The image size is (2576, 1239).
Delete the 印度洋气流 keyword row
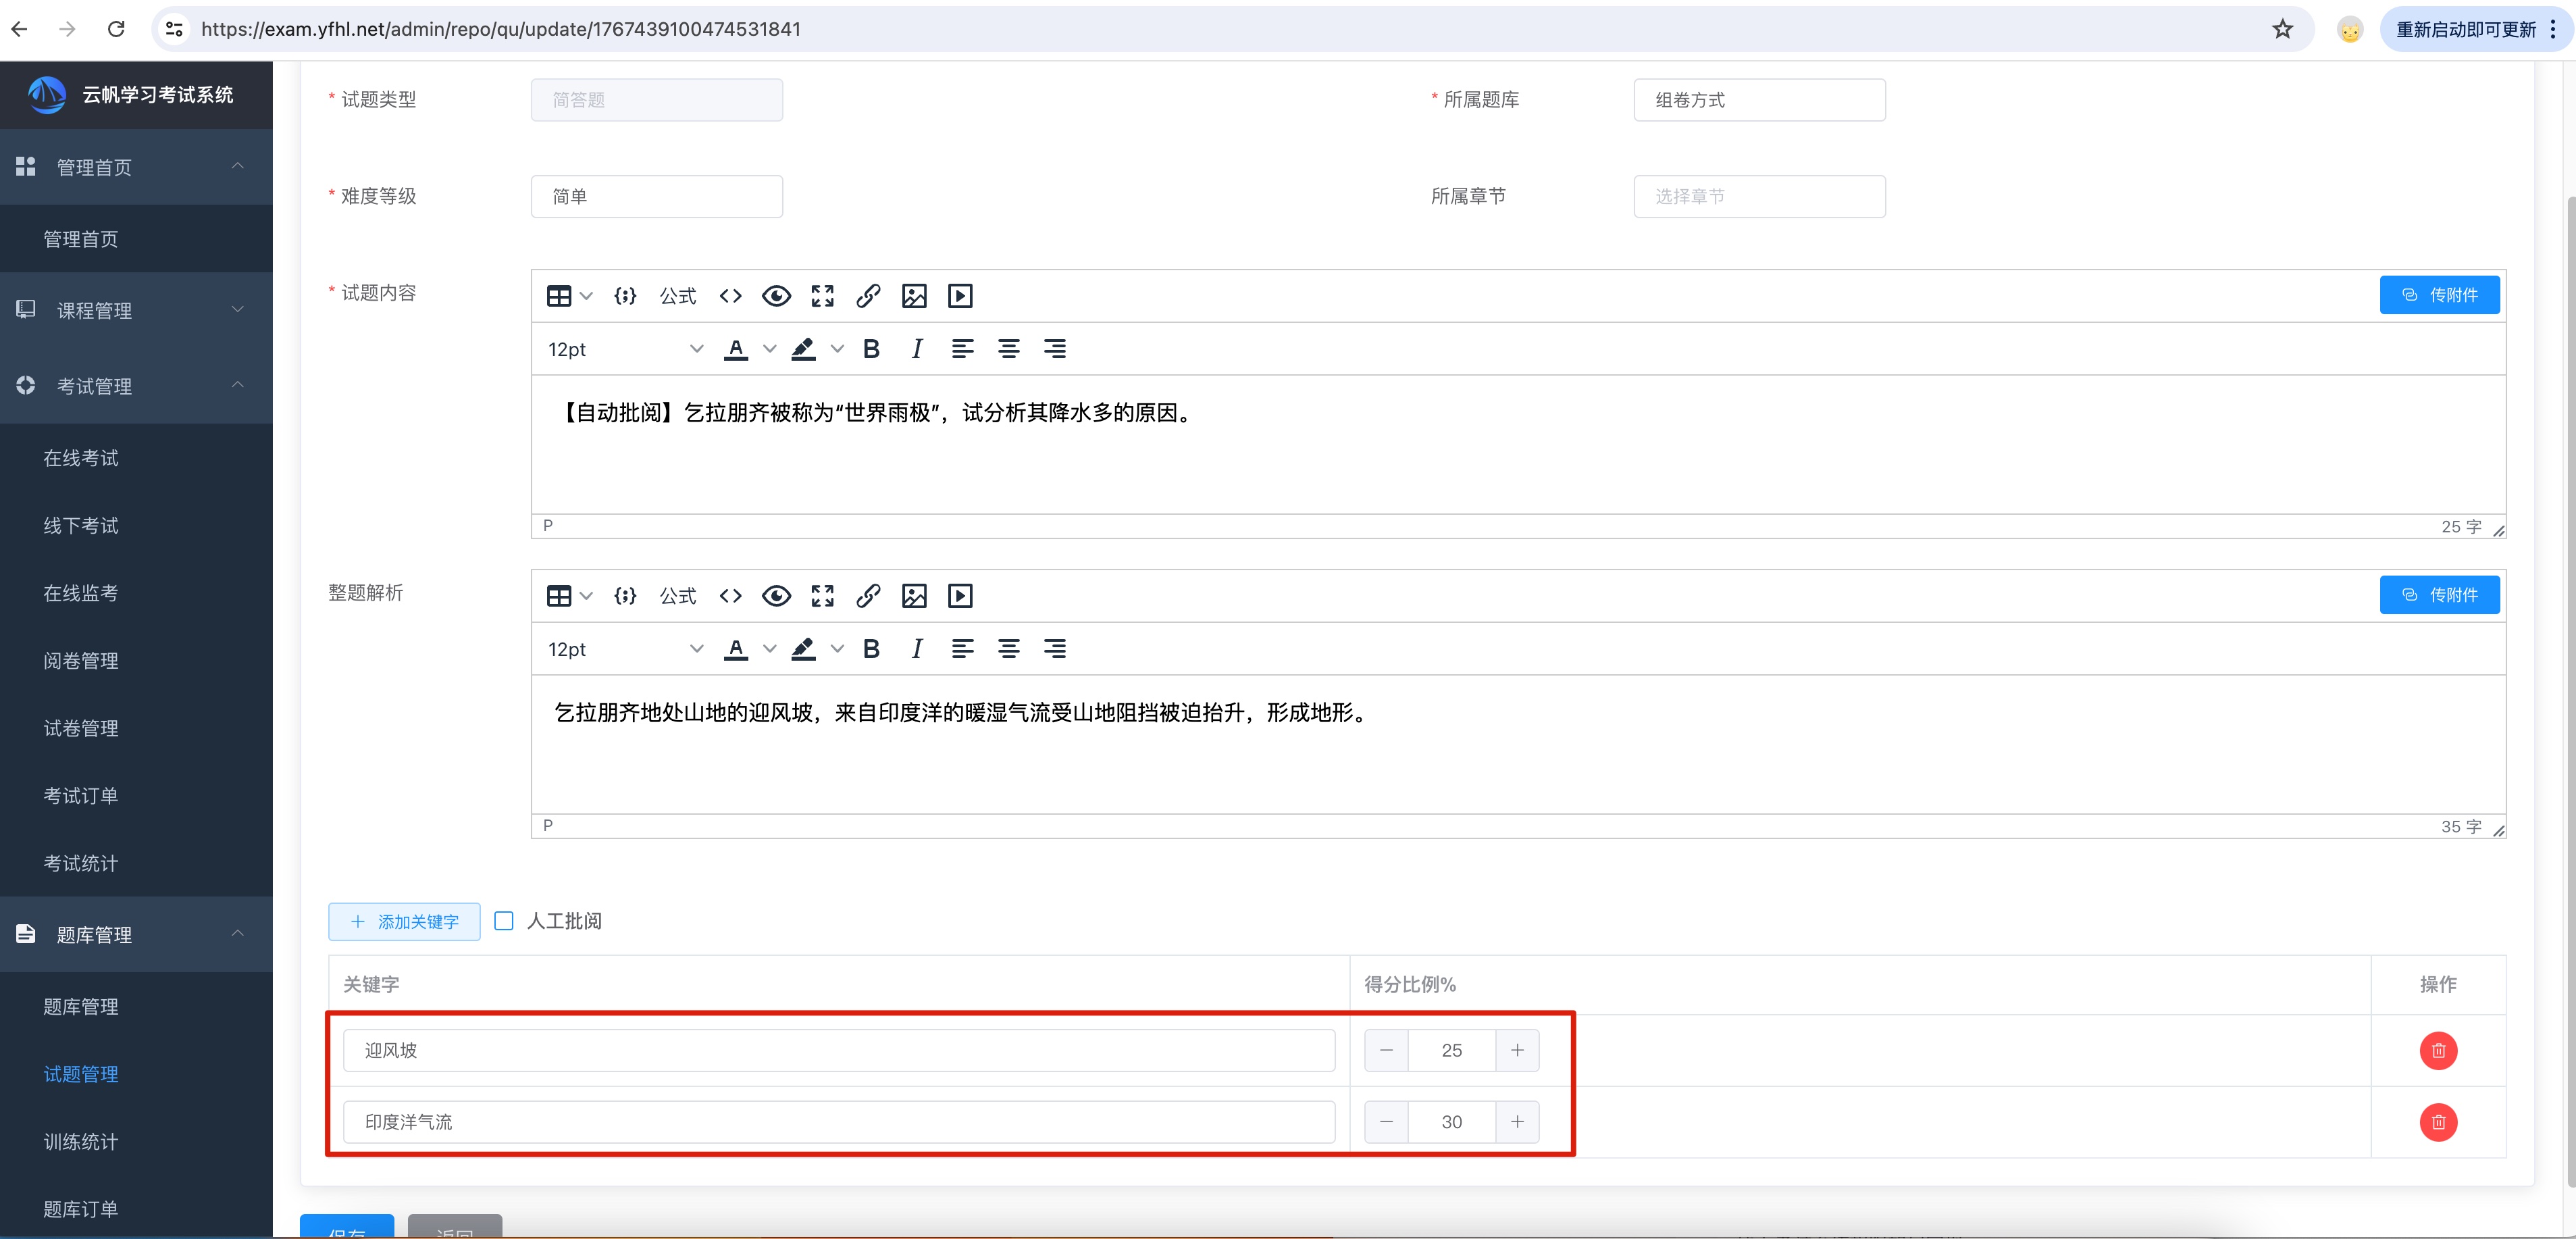point(2438,1122)
